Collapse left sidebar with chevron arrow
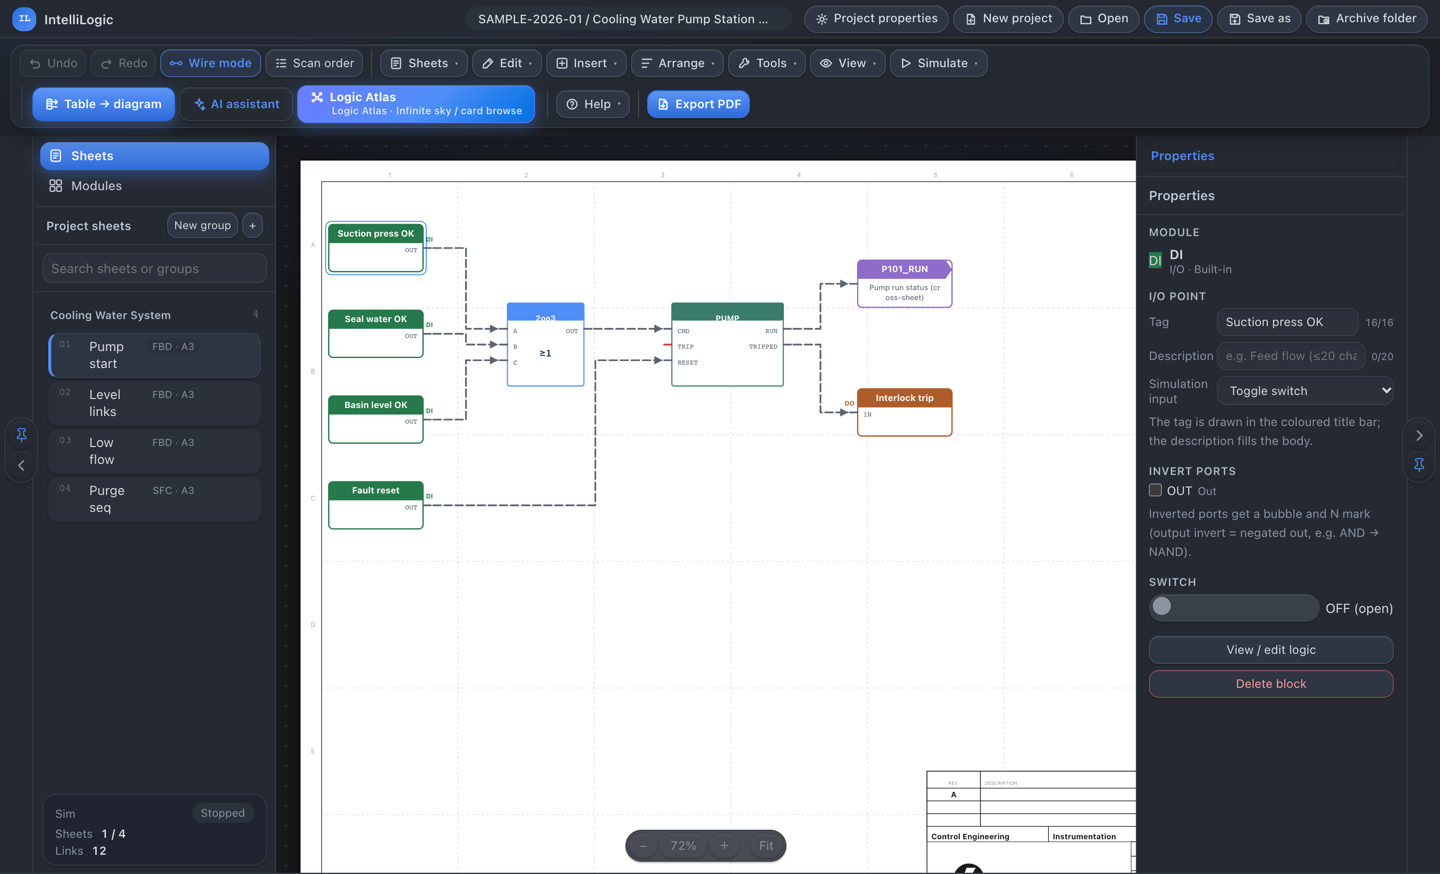The image size is (1440, 874). point(22,465)
